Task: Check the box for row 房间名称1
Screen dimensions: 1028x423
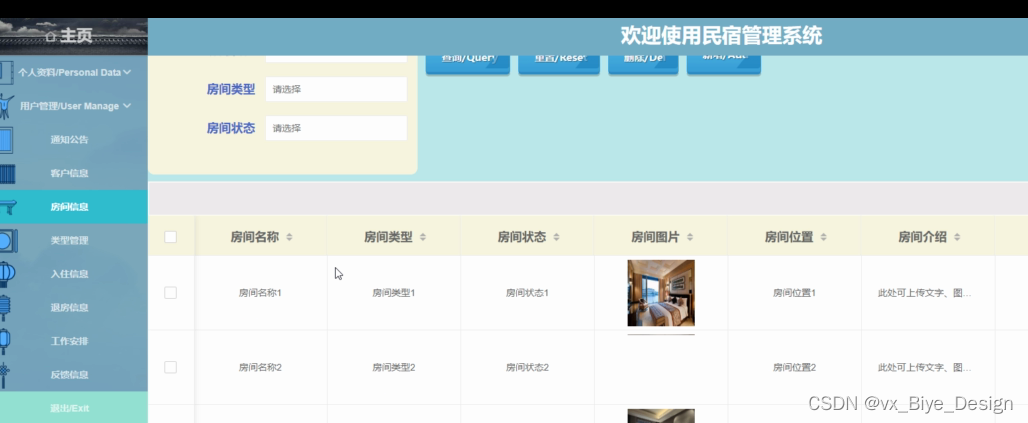Action: pyautogui.click(x=170, y=292)
